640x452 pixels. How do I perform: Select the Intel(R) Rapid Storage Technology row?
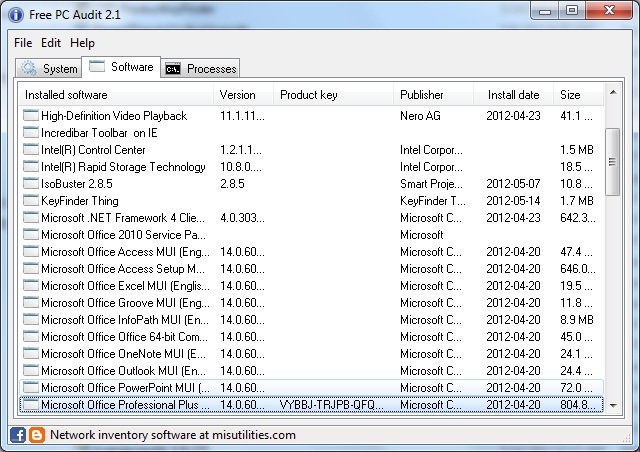tap(311, 167)
